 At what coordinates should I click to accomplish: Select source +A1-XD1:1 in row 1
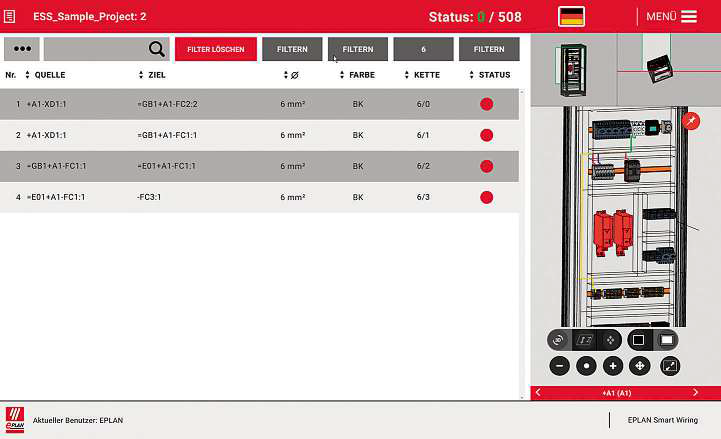[x=46, y=104]
